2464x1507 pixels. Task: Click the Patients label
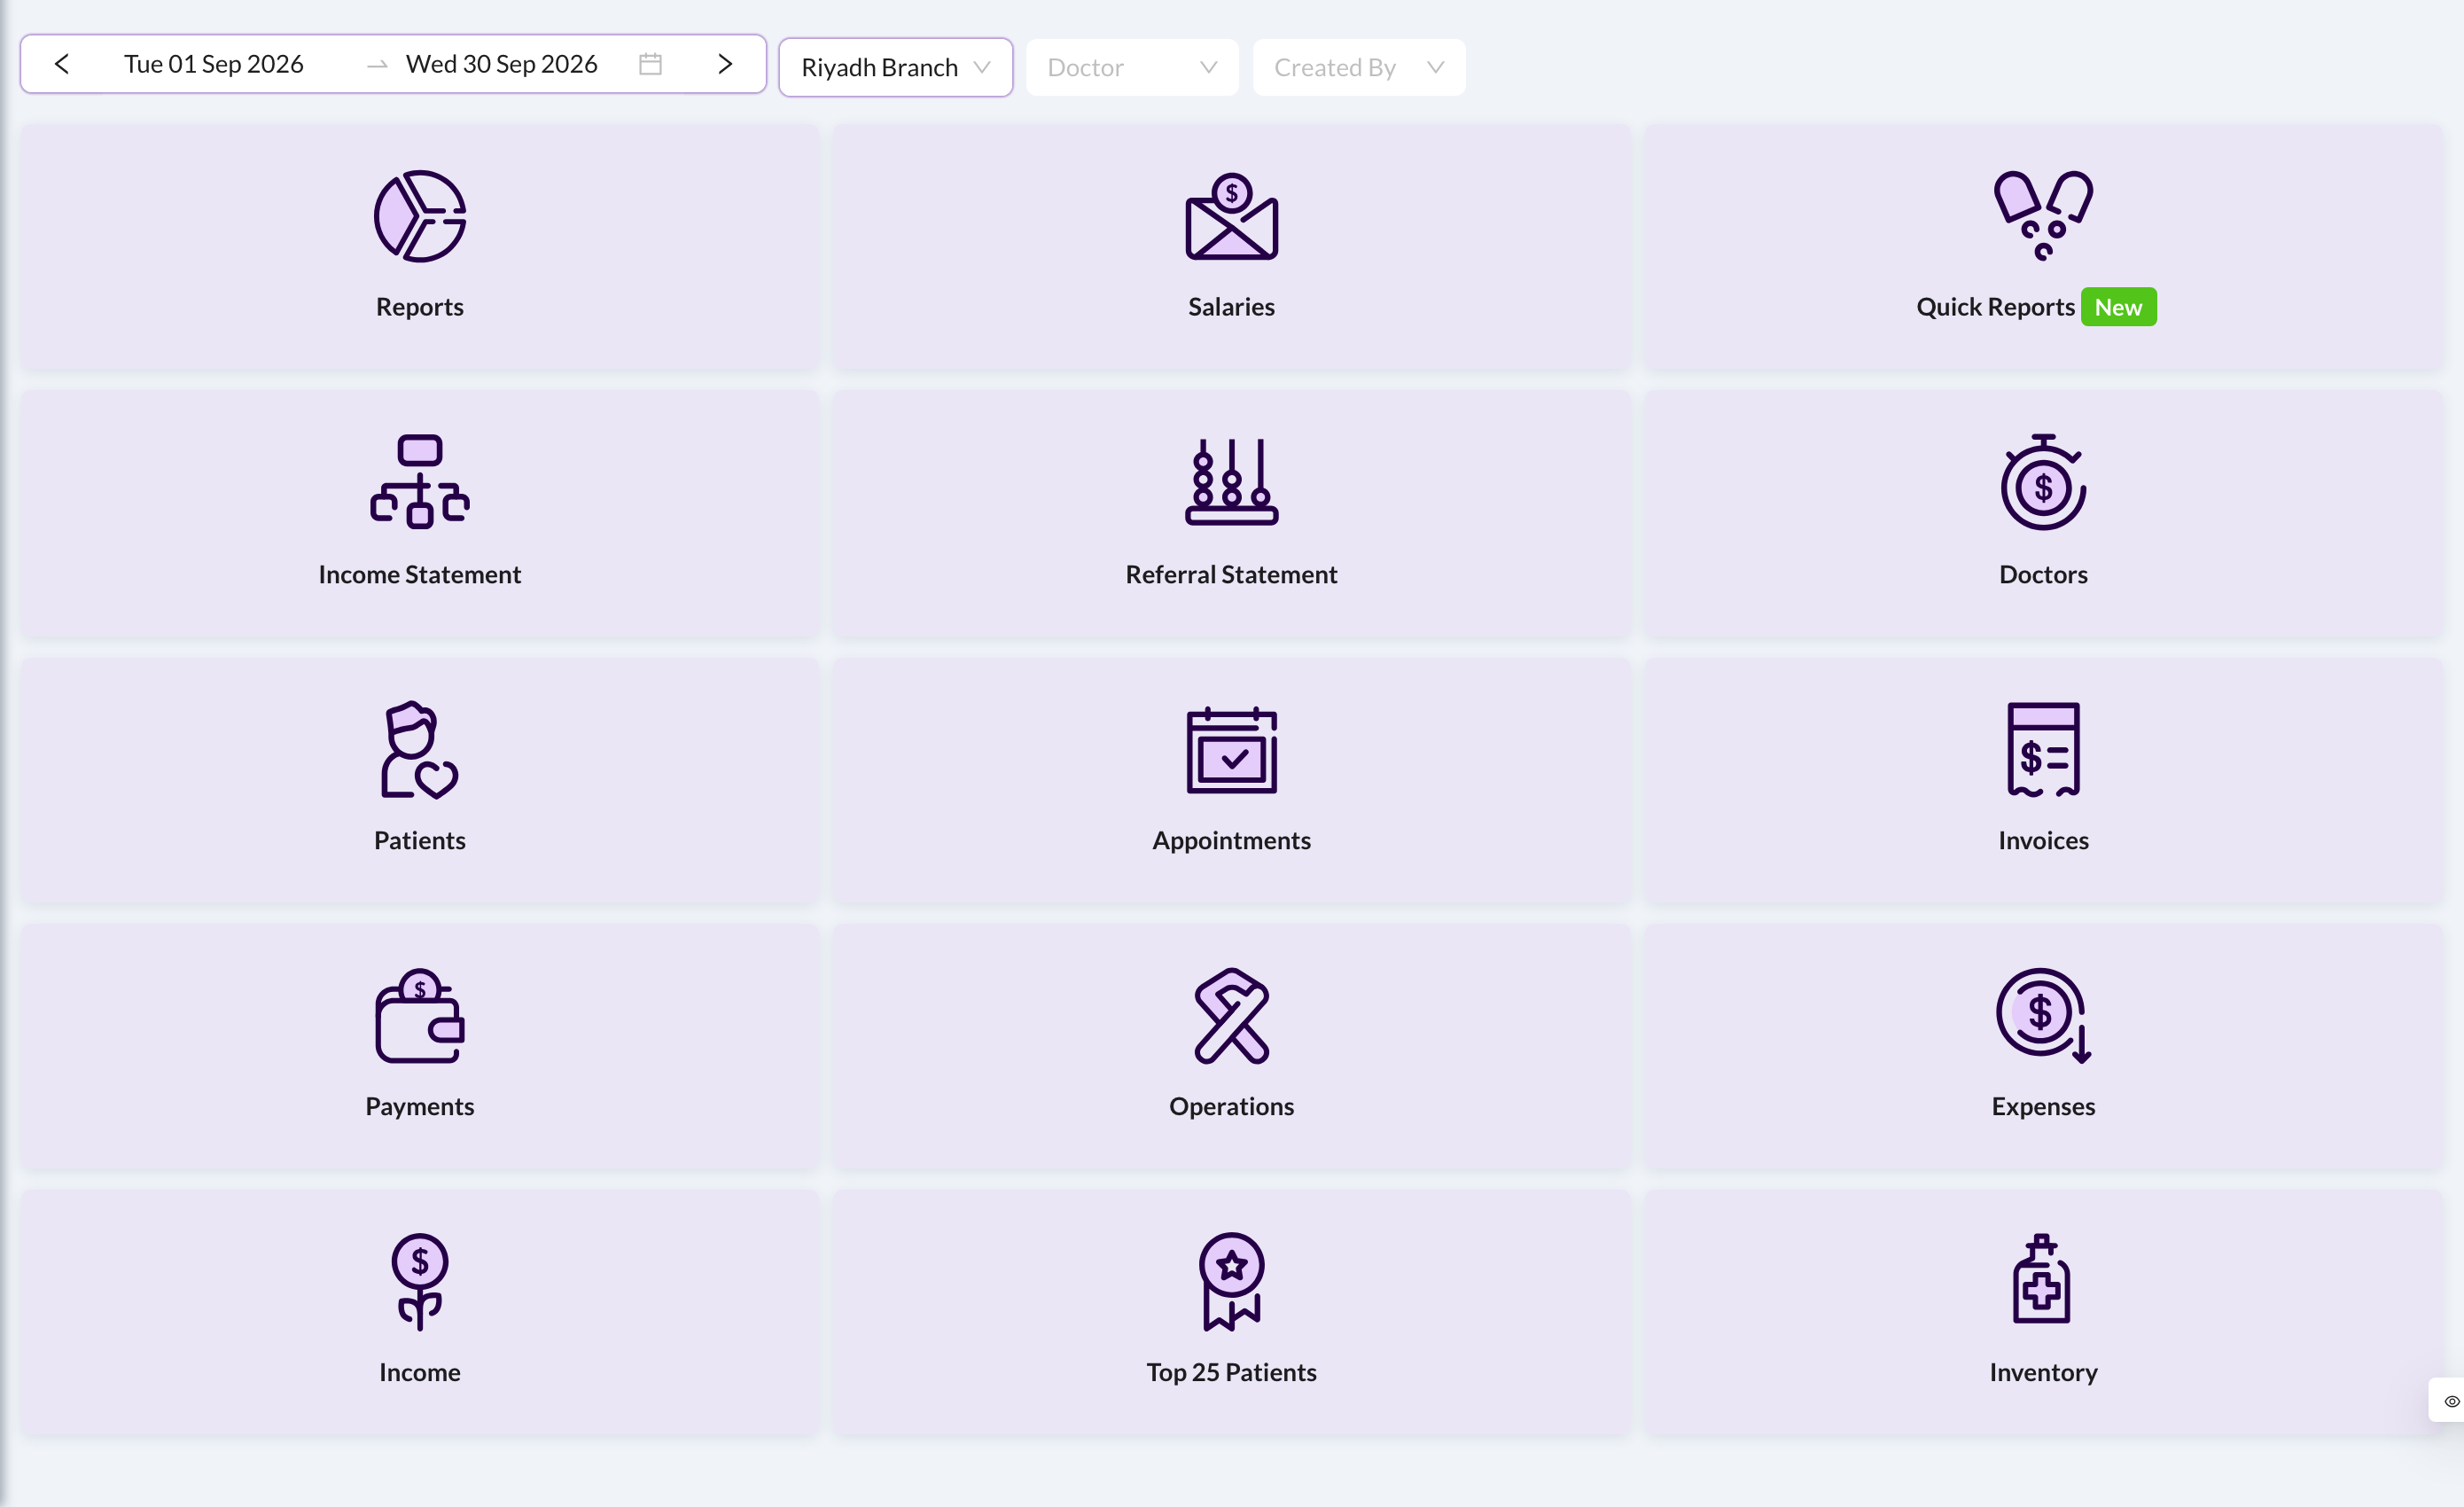[x=420, y=841]
